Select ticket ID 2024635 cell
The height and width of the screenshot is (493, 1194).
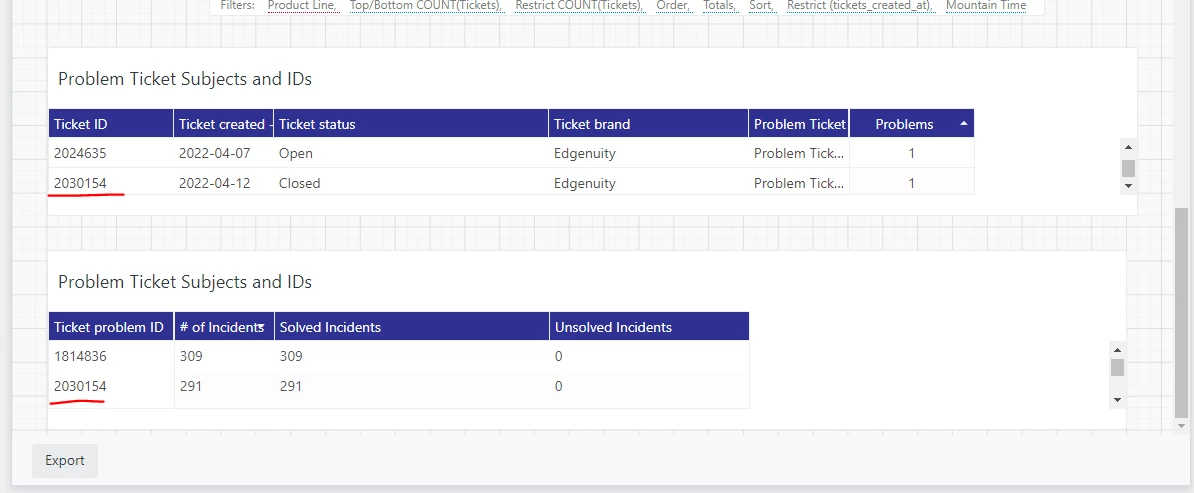point(111,153)
